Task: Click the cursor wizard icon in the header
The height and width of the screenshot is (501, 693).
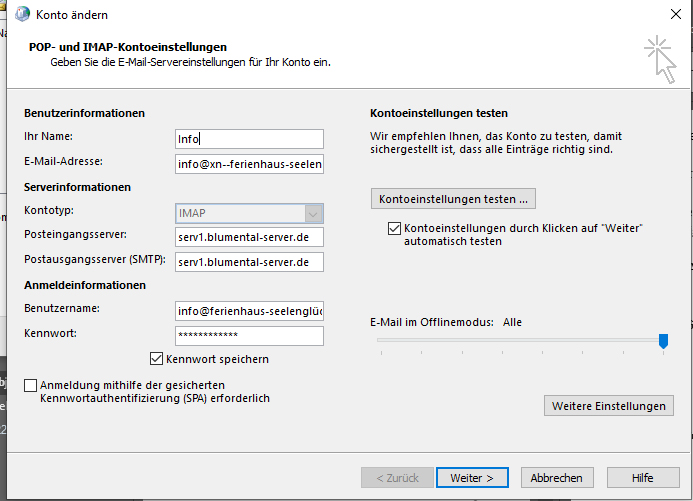Action: point(660,58)
